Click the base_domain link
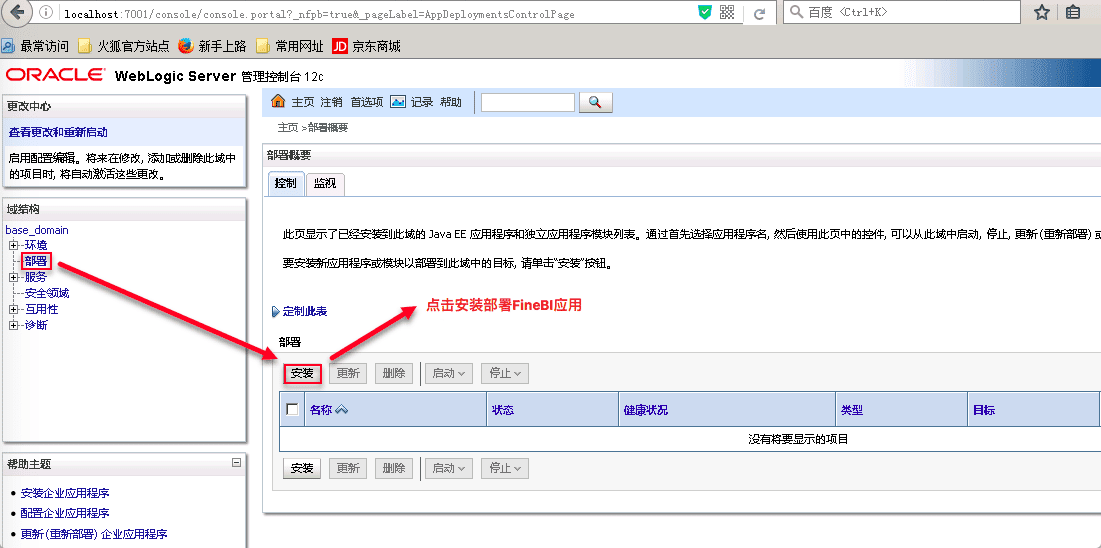Screen dimensions: 1101x548 click(37, 230)
